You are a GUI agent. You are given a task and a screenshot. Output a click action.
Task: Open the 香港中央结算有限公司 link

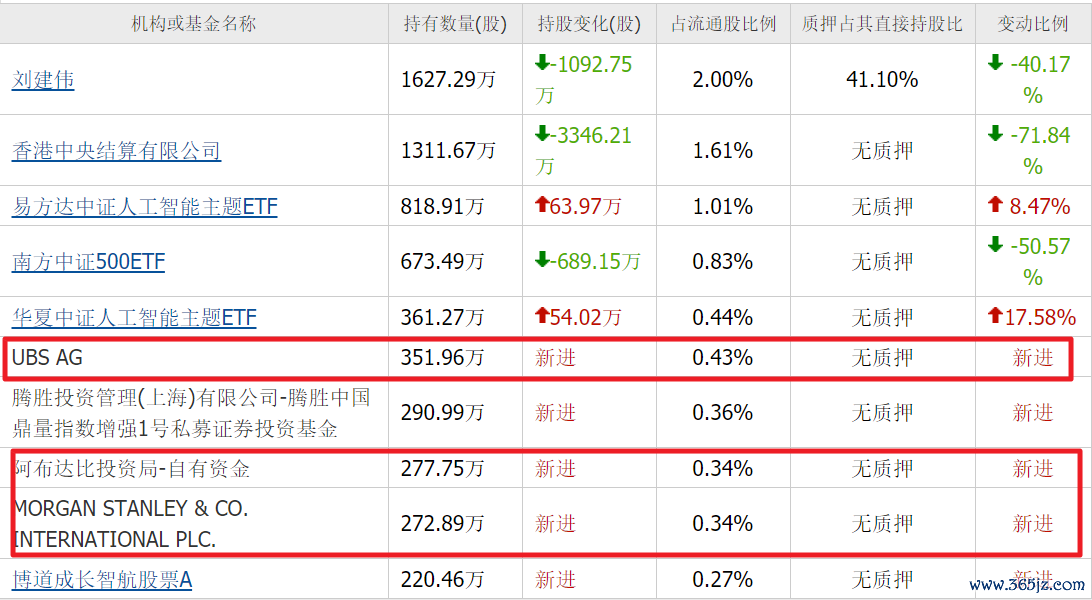pos(116,150)
